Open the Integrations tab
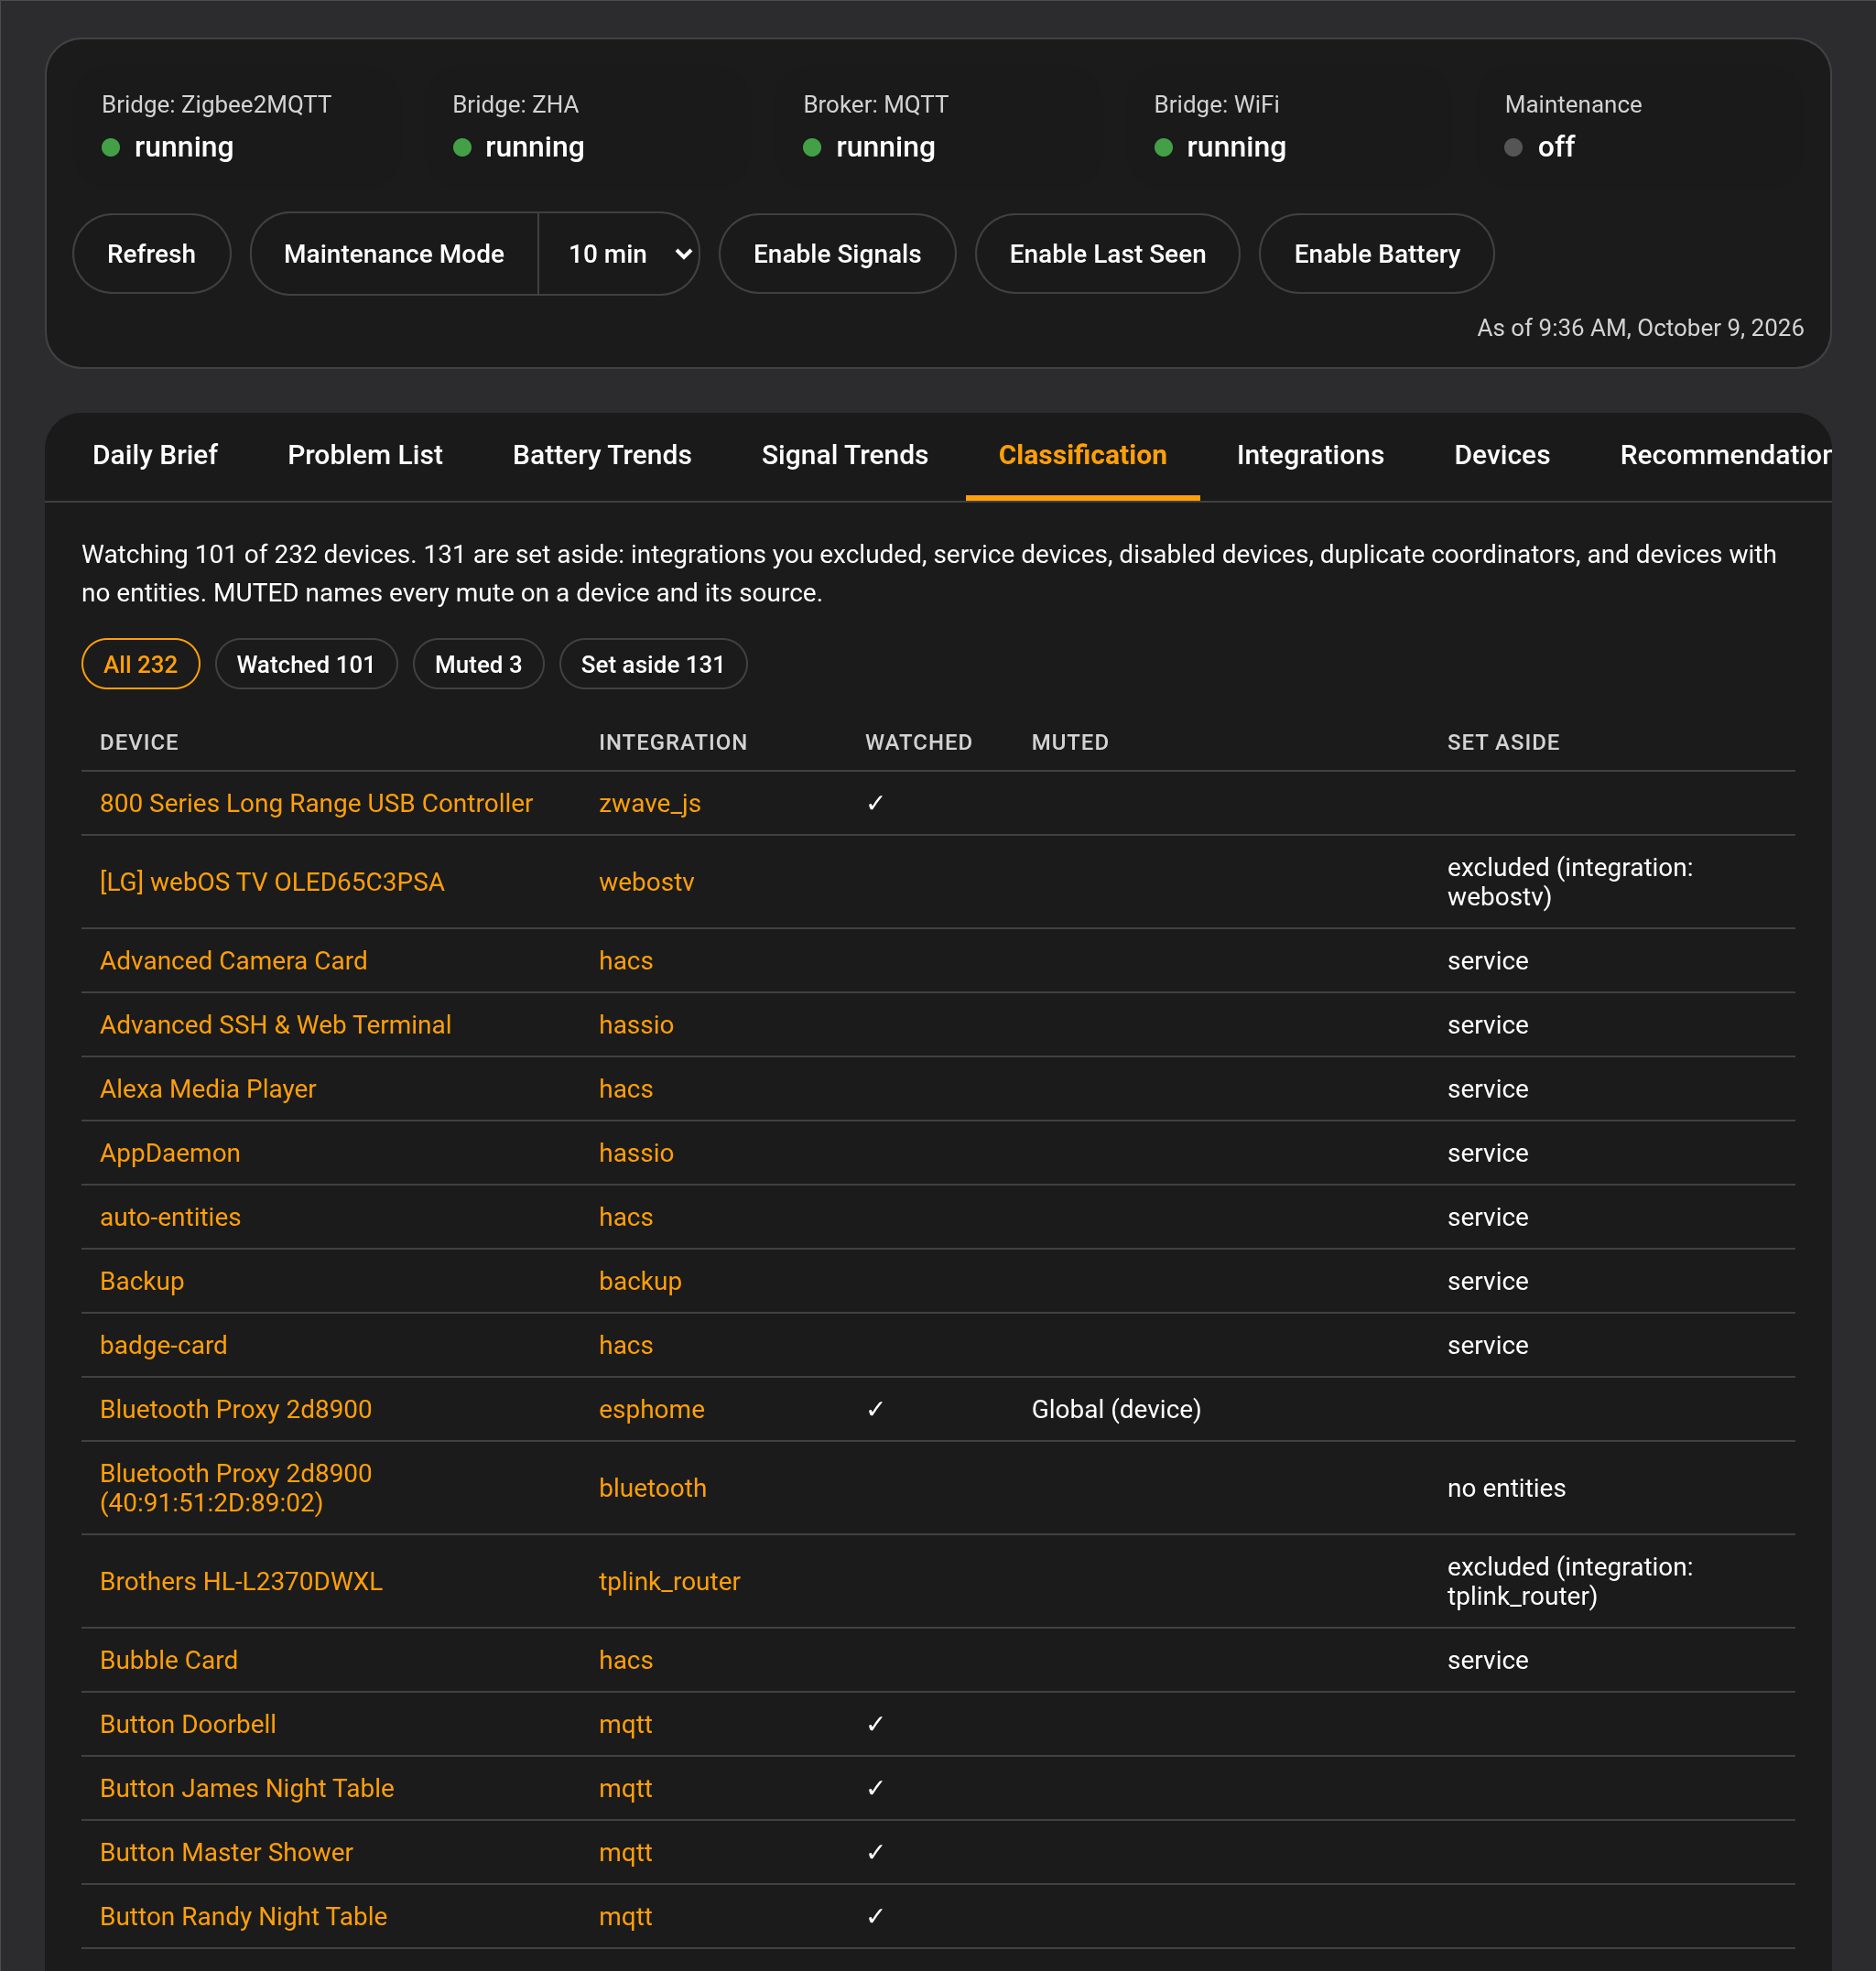The width and height of the screenshot is (1876, 1971). tap(1310, 455)
